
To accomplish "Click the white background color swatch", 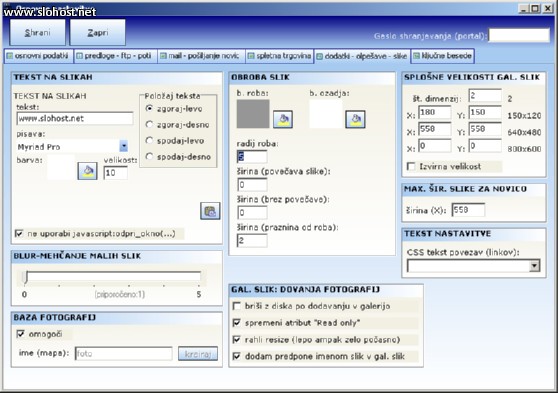I will [x=326, y=114].
